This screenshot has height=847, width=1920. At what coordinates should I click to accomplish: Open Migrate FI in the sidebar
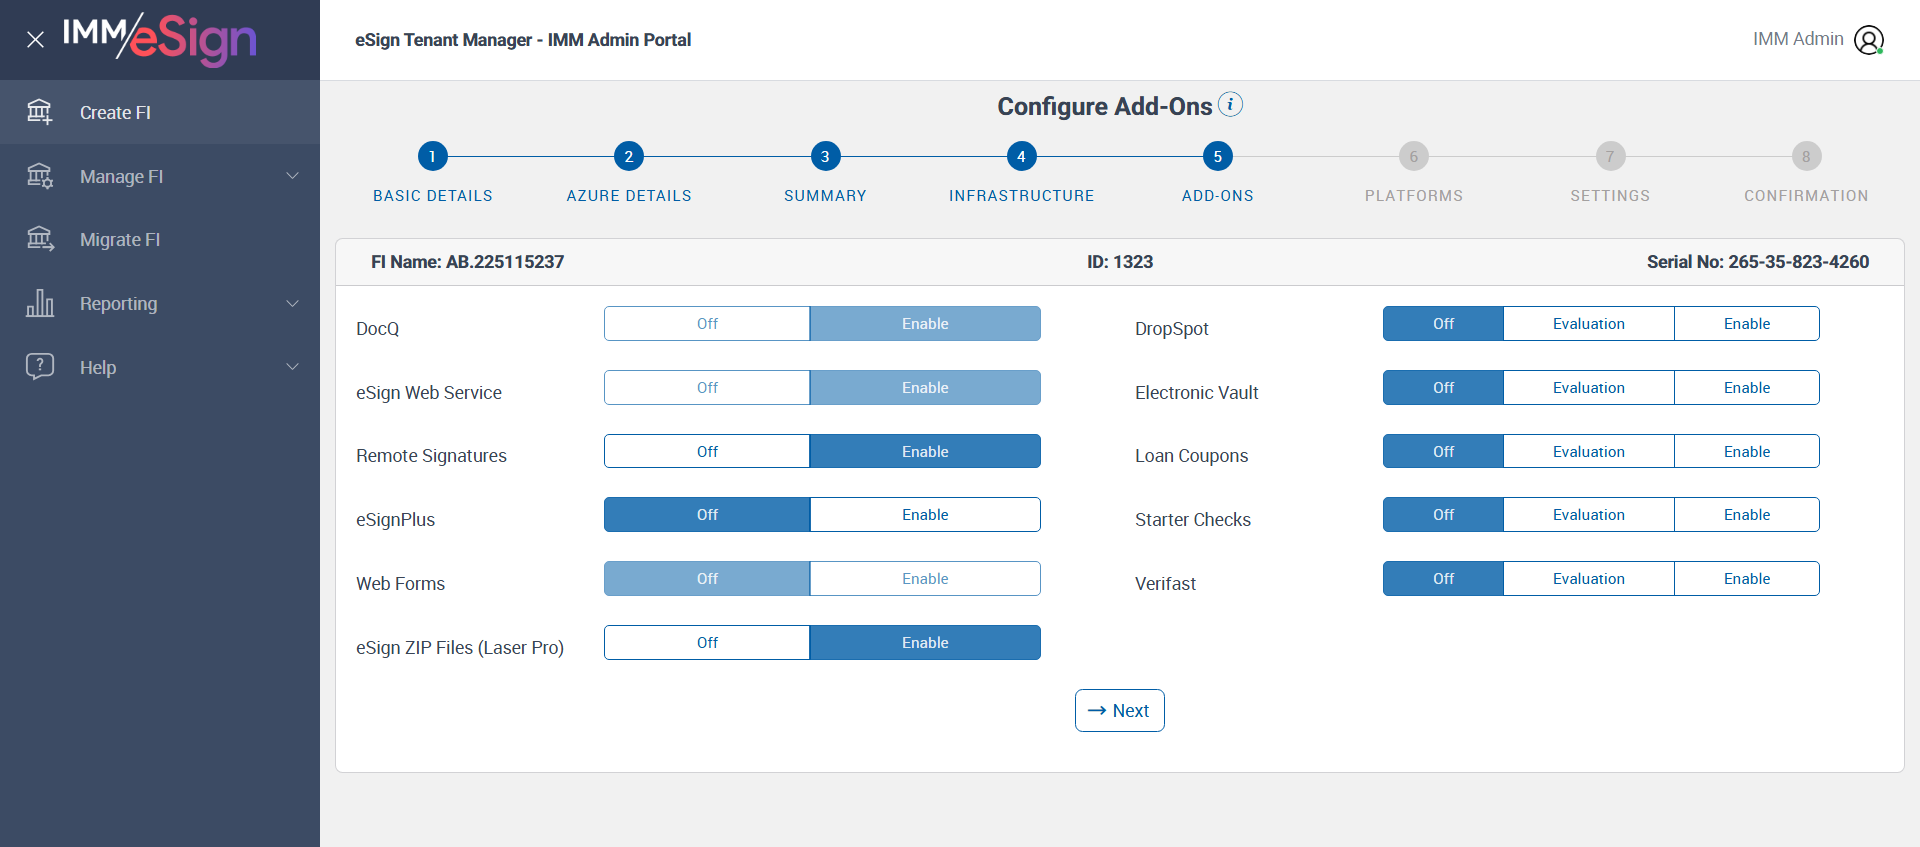coord(160,239)
